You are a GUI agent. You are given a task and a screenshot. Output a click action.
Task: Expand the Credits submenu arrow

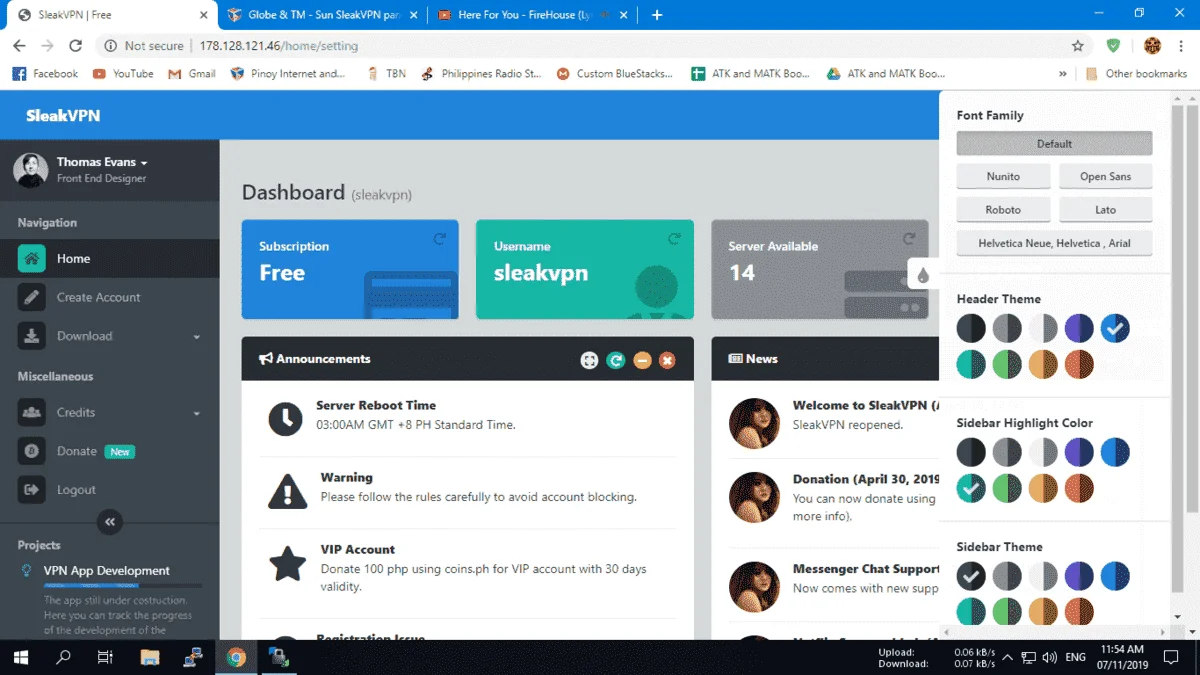coord(197,413)
